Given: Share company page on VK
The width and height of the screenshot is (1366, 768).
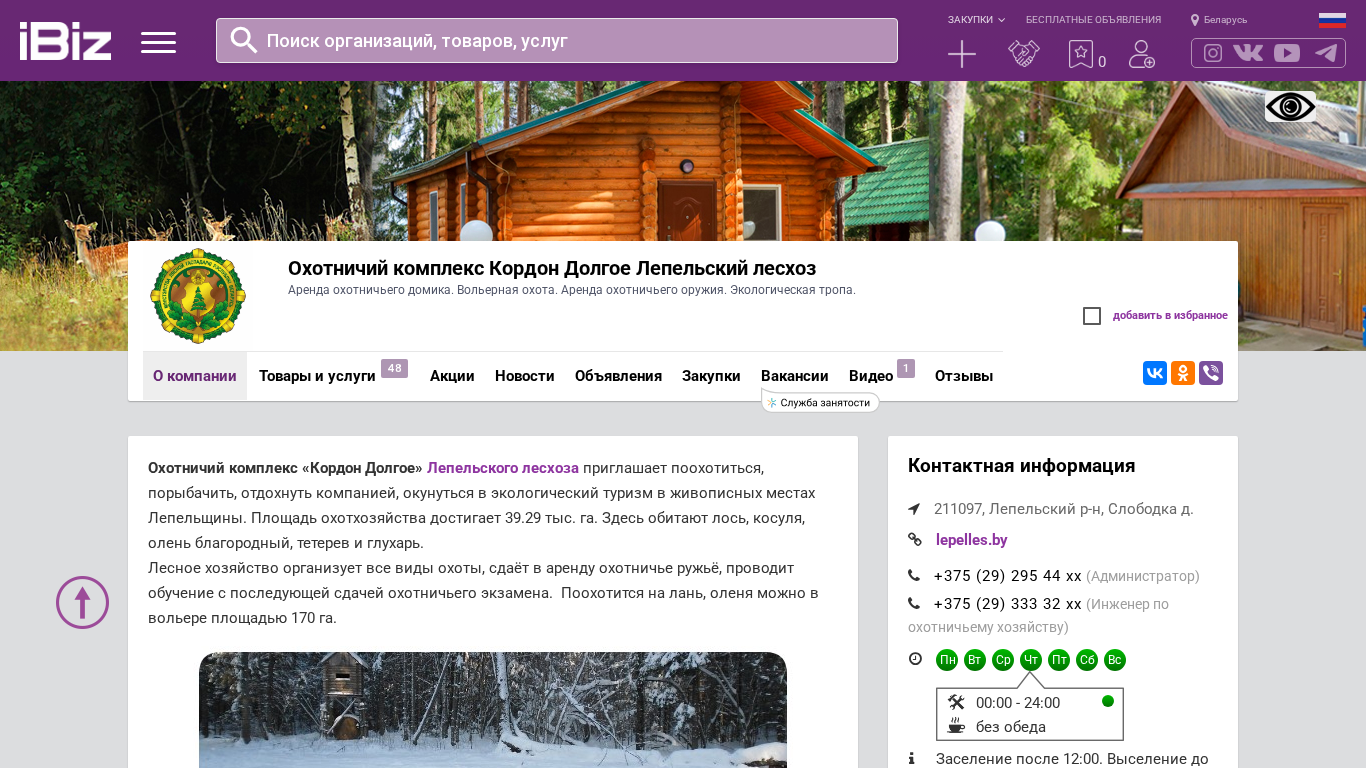Looking at the screenshot, I should [x=1155, y=373].
